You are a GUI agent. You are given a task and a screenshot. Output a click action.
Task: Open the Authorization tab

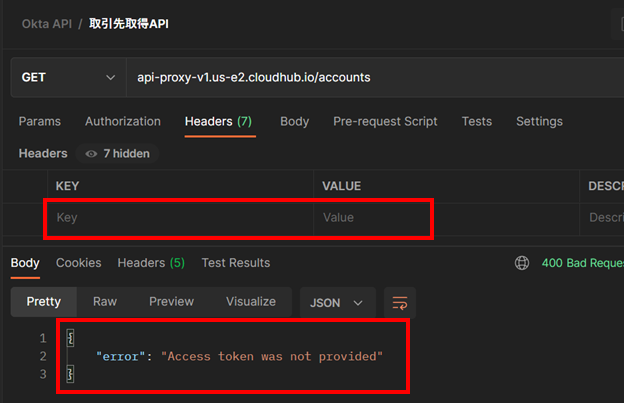(122, 121)
